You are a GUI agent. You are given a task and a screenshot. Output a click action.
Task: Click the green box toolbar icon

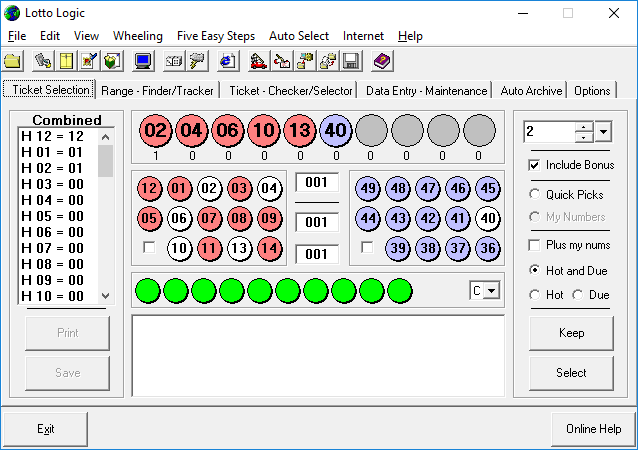[112, 61]
